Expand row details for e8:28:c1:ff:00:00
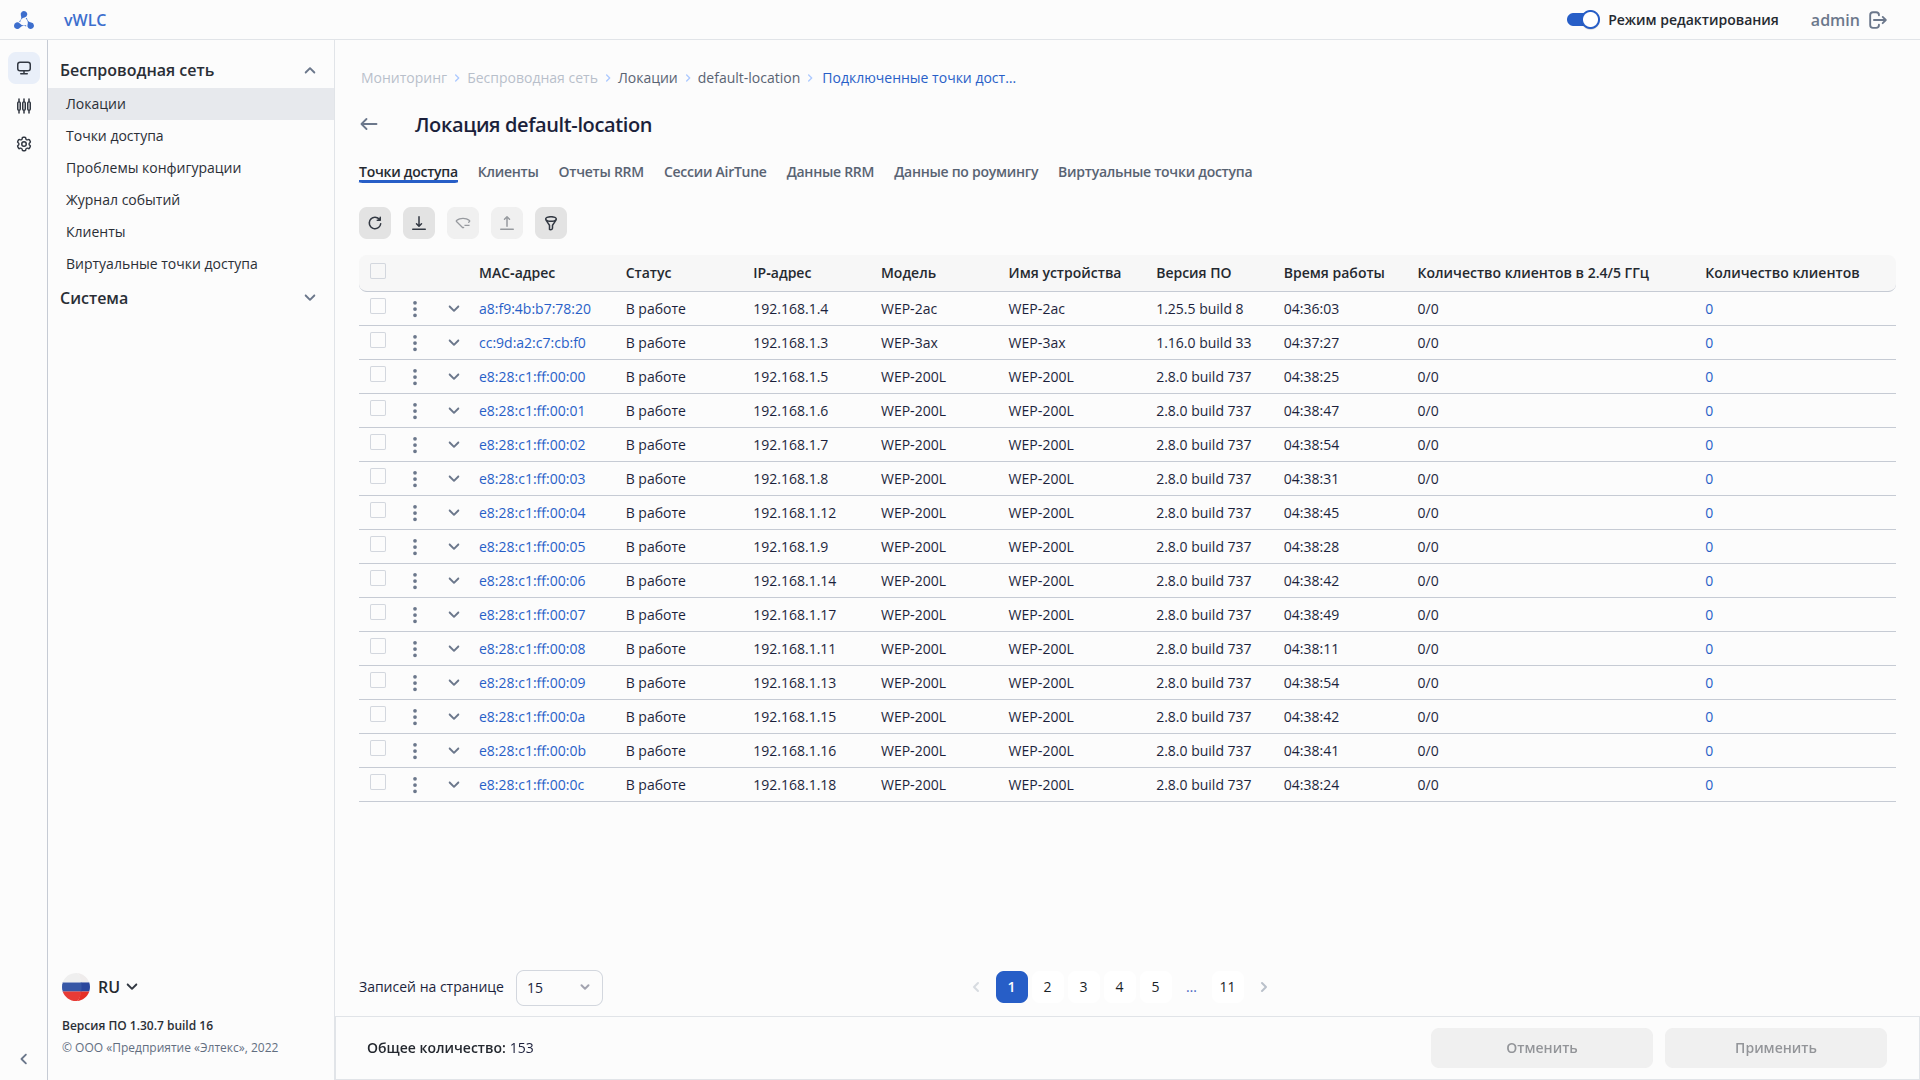Image resolution: width=1920 pixels, height=1080 pixels. coord(454,377)
